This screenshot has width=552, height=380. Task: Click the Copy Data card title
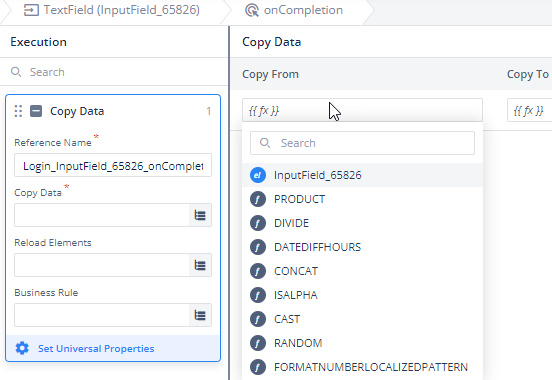pos(77,111)
